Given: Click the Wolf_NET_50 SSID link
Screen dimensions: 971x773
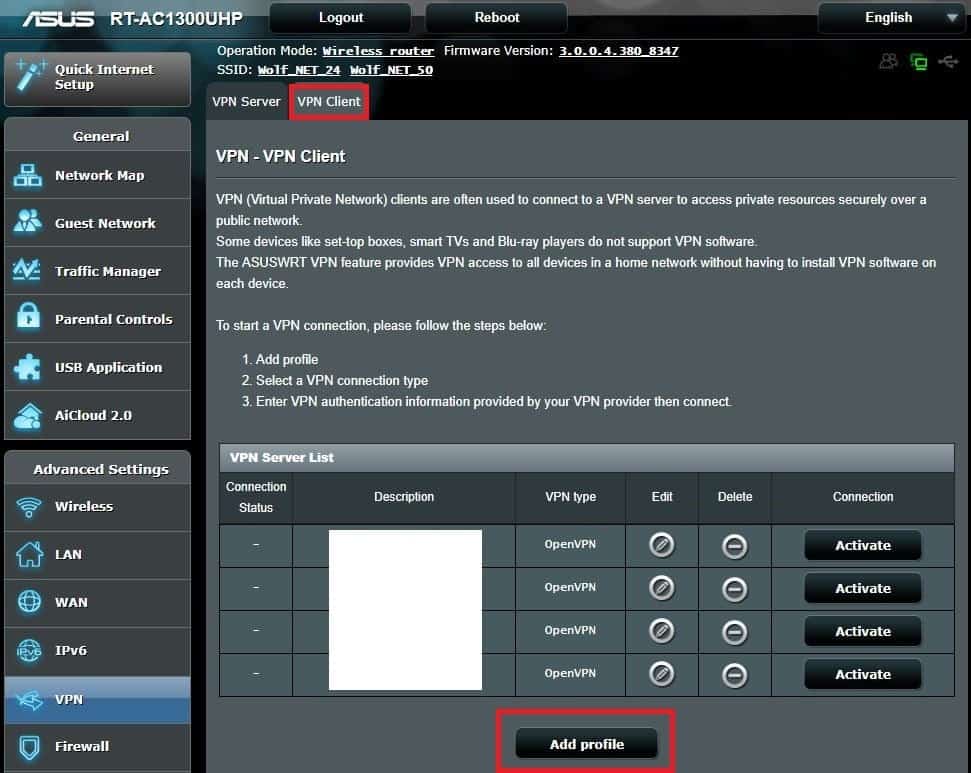Looking at the screenshot, I should point(391,70).
